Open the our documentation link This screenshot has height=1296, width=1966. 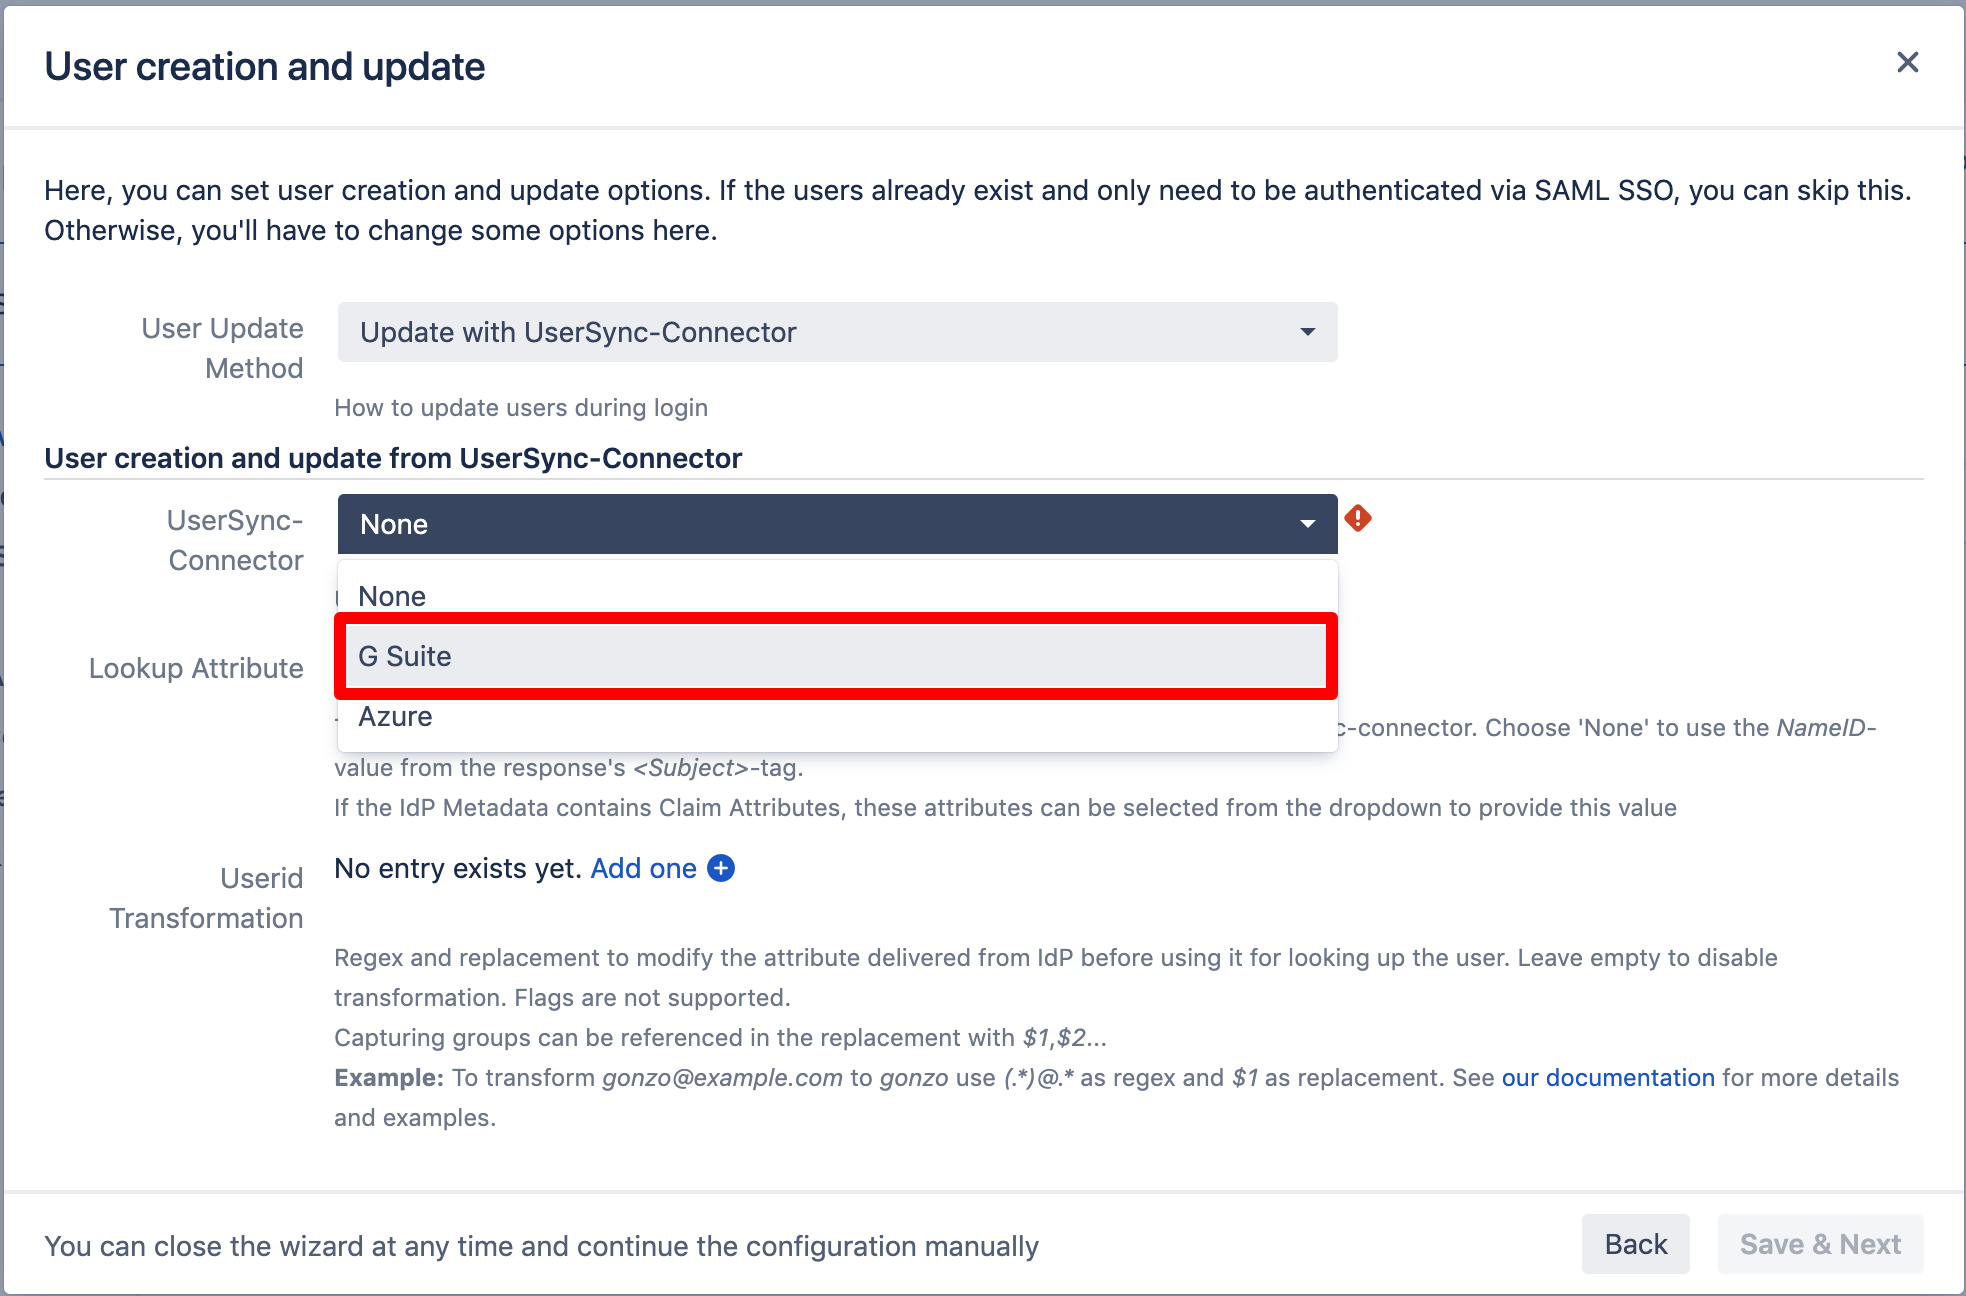tap(1608, 1078)
